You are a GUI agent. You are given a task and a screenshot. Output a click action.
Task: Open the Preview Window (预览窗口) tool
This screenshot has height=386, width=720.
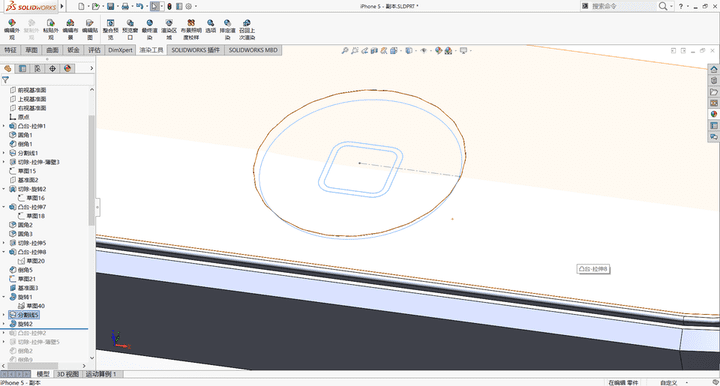click(130, 29)
